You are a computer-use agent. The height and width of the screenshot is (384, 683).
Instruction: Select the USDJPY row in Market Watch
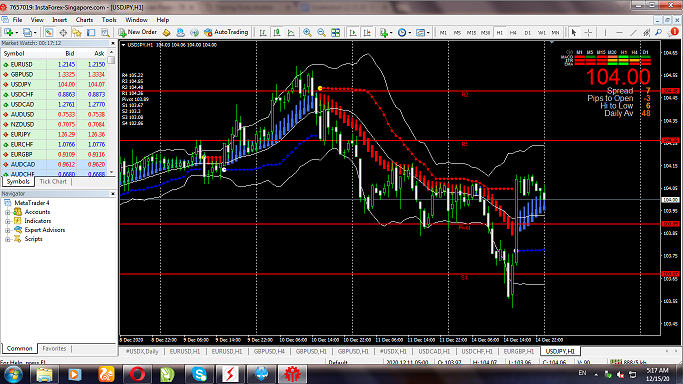(x=54, y=84)
